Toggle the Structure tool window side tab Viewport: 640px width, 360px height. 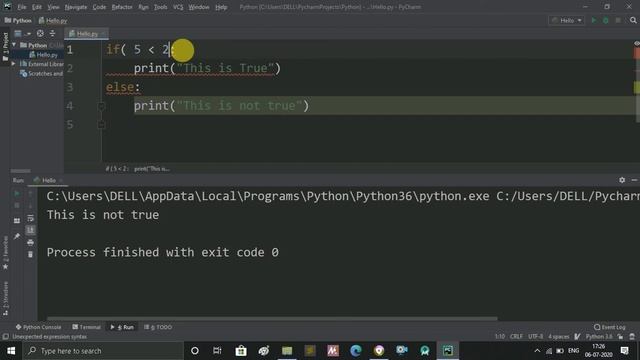coord(5,299)
